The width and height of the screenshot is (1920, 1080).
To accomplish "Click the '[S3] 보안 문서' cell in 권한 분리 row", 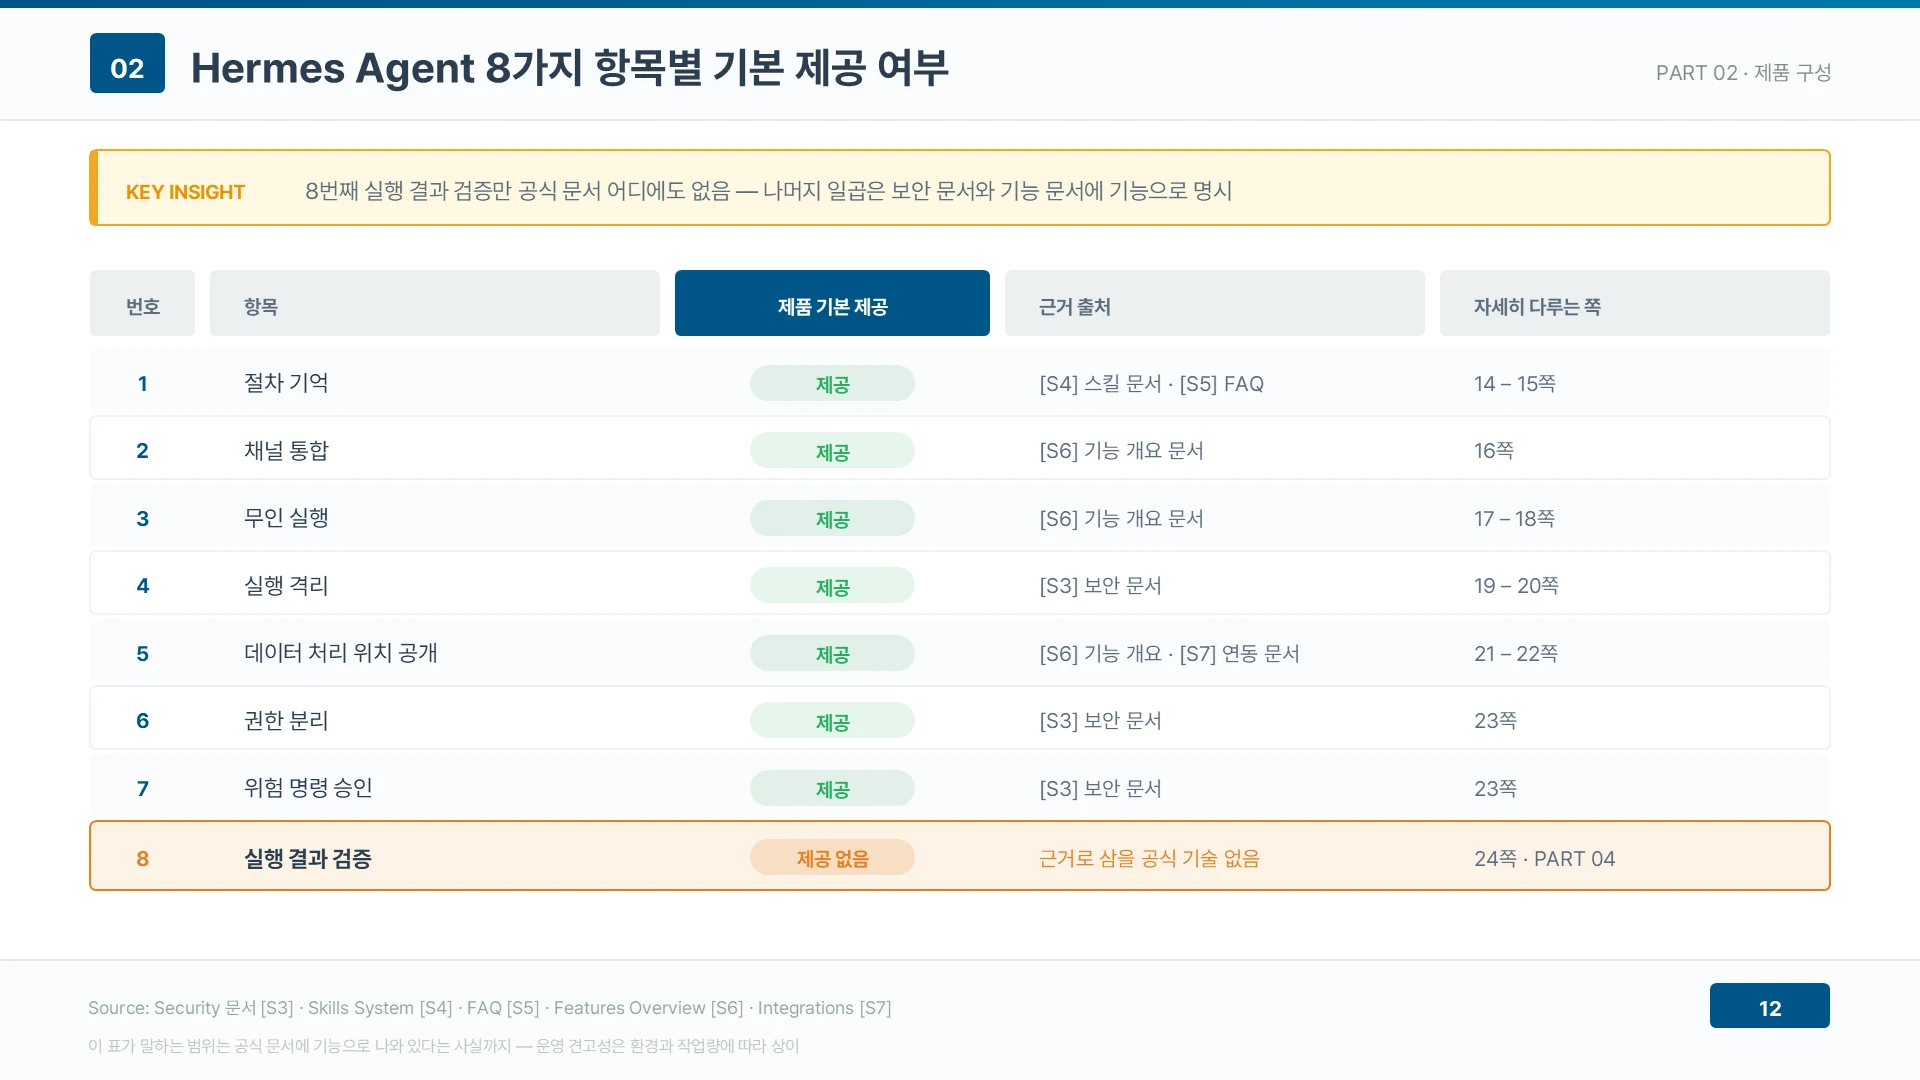I will (x=1100, y=721).
